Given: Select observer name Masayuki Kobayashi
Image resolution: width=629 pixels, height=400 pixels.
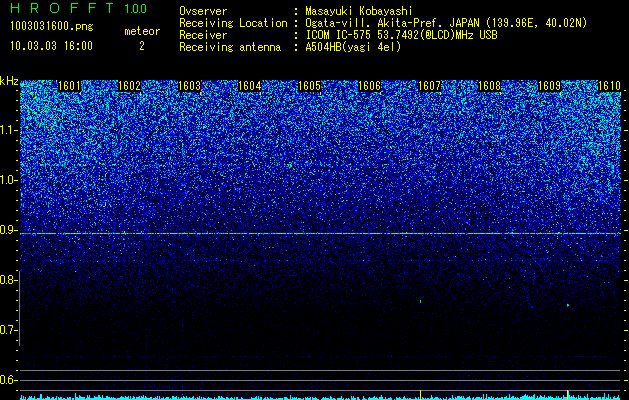Looking at the screenshot, I should [358, 11].
